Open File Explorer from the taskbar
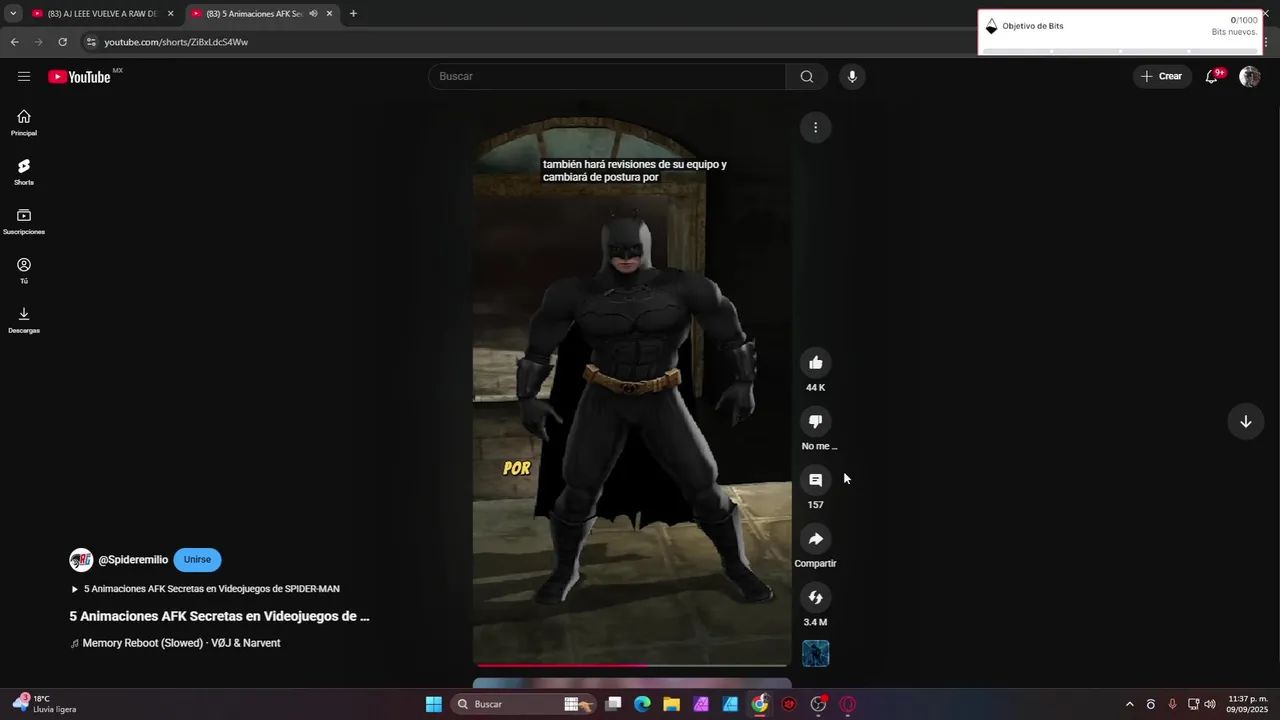Viewport: 1280px width, 720px height. 672,704
